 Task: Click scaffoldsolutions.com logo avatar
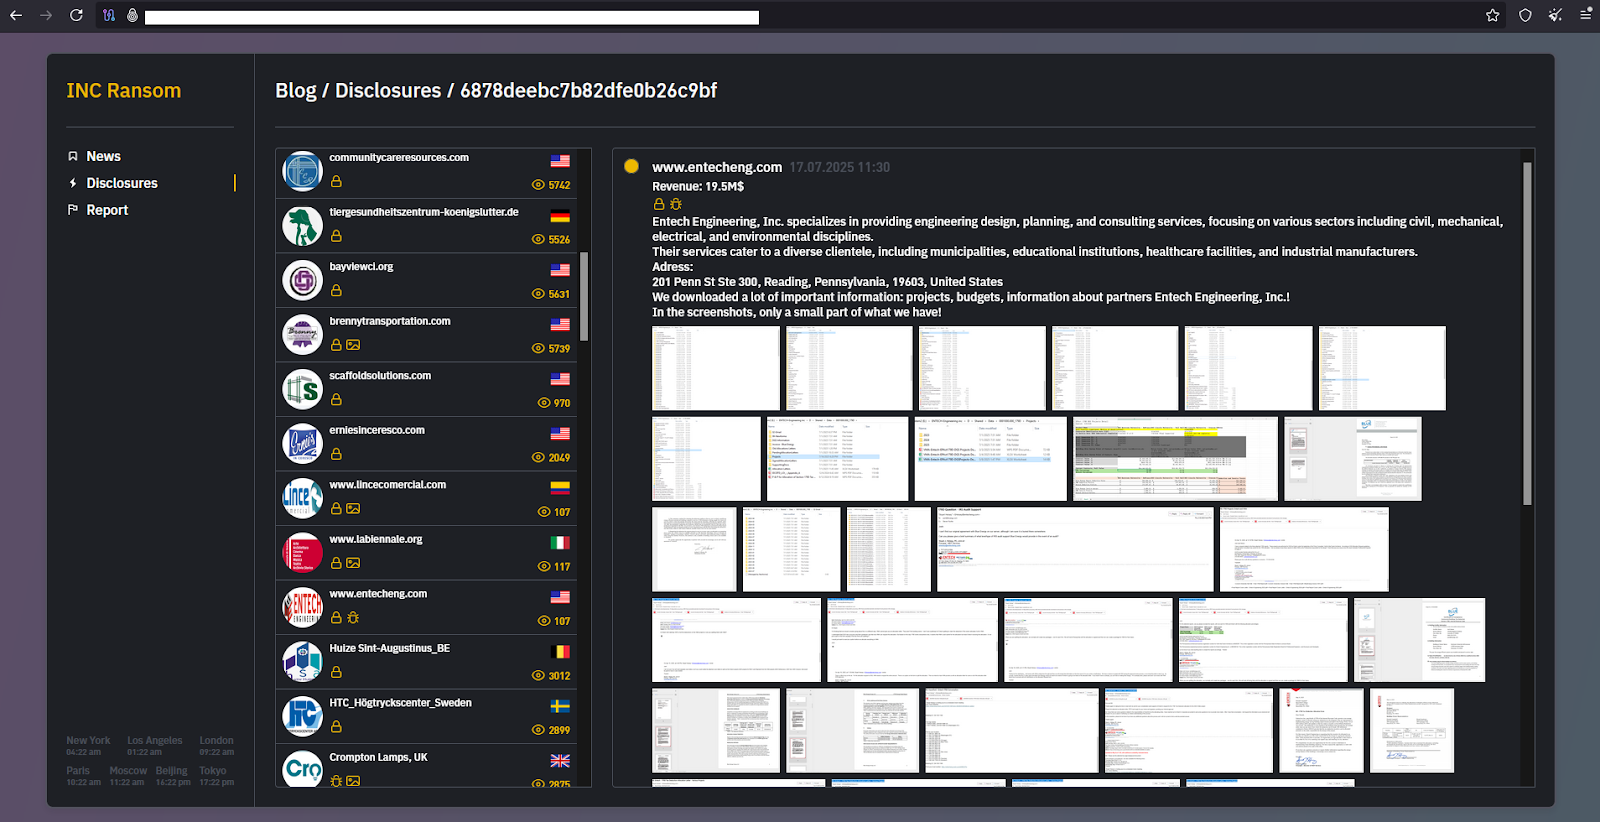pyautogui.click(x=302, y=390)
